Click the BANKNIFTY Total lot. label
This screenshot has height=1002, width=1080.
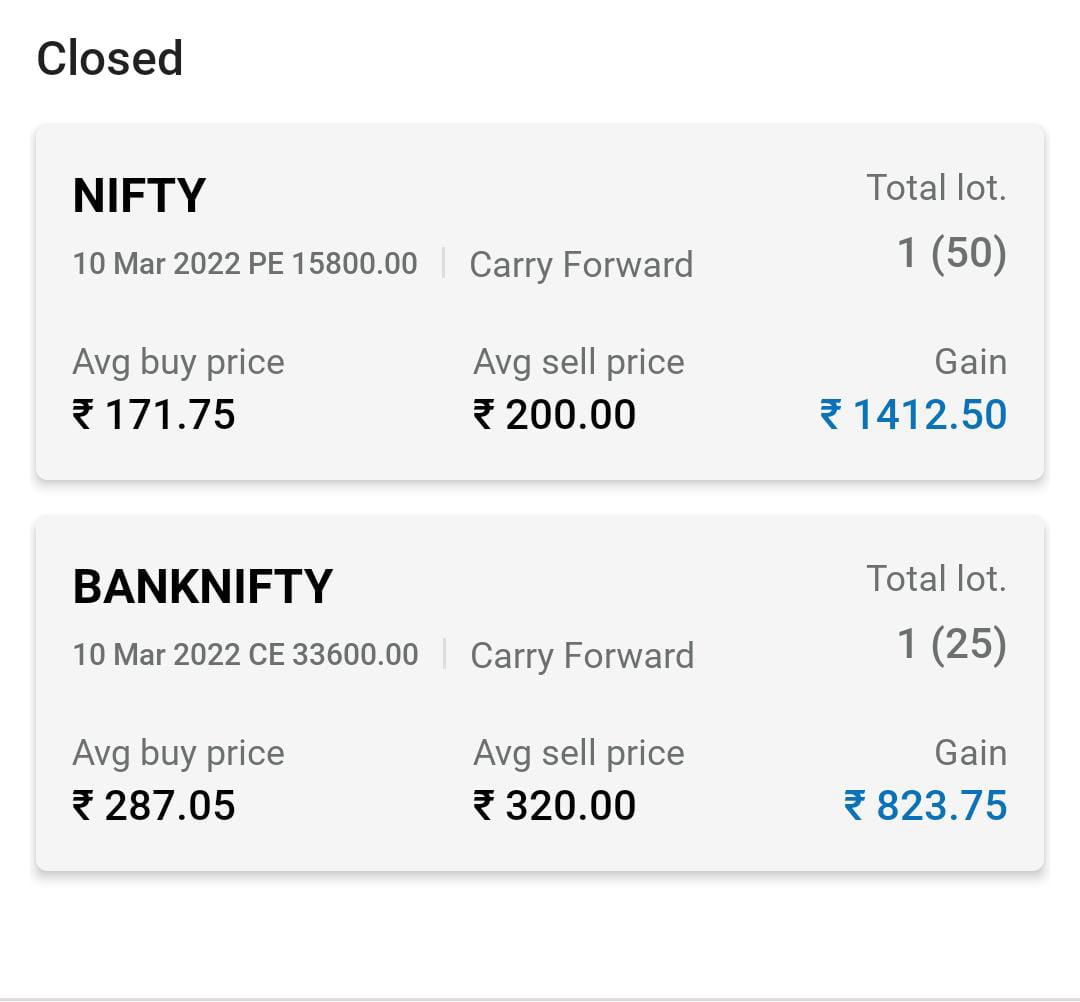click(935, 579)
